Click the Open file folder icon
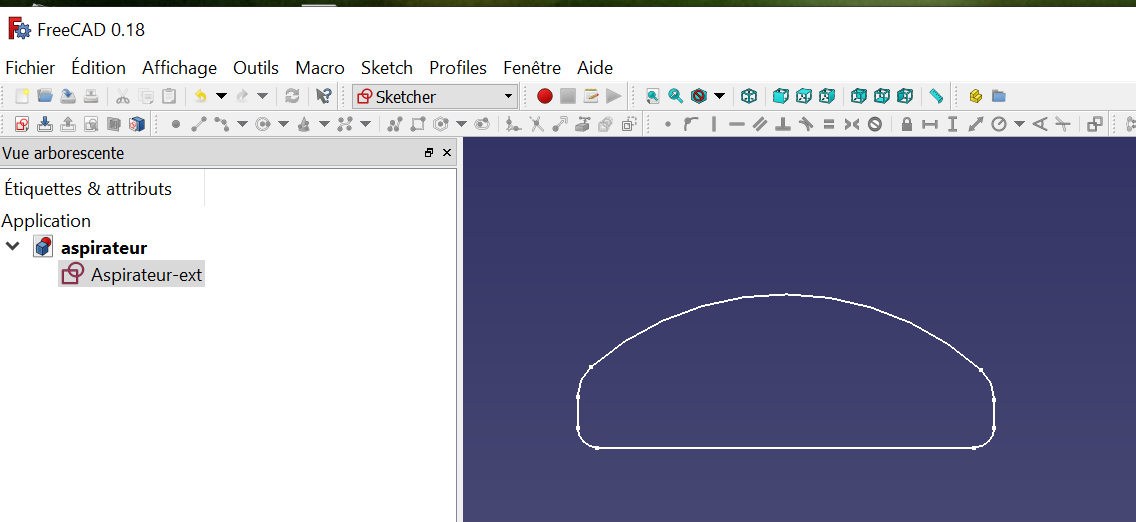Screen dimensions: 1136x522 (45, 96)
